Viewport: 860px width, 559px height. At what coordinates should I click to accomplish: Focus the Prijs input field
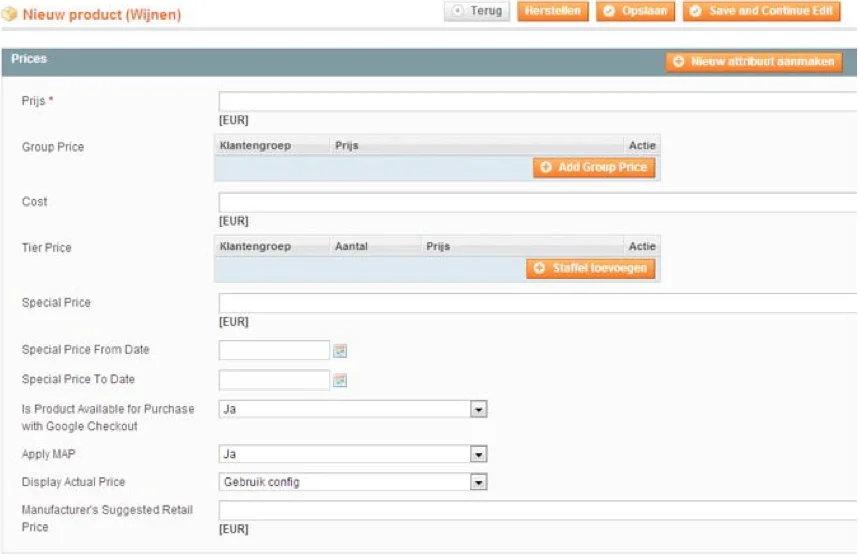[538, 101]
